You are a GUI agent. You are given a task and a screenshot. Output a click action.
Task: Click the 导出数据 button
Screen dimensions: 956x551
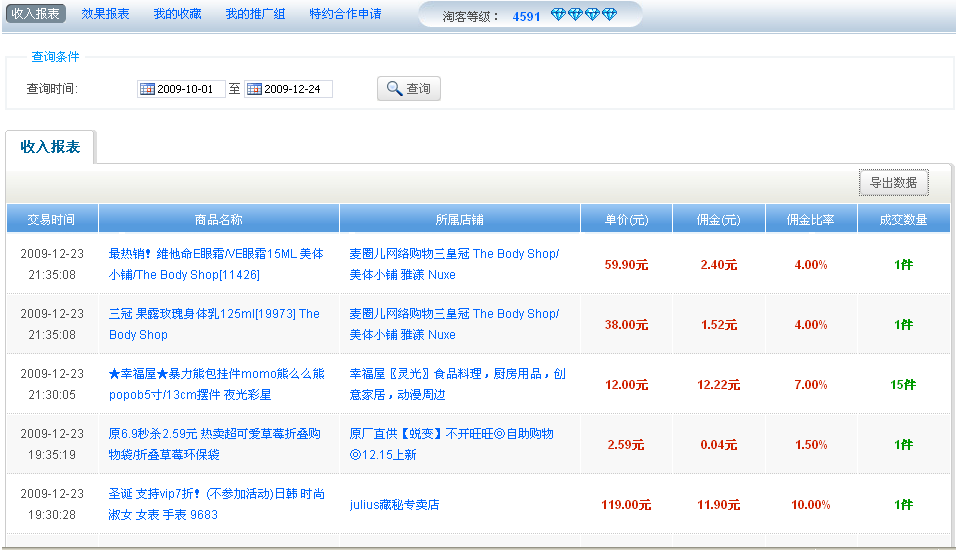pos(894,183)
